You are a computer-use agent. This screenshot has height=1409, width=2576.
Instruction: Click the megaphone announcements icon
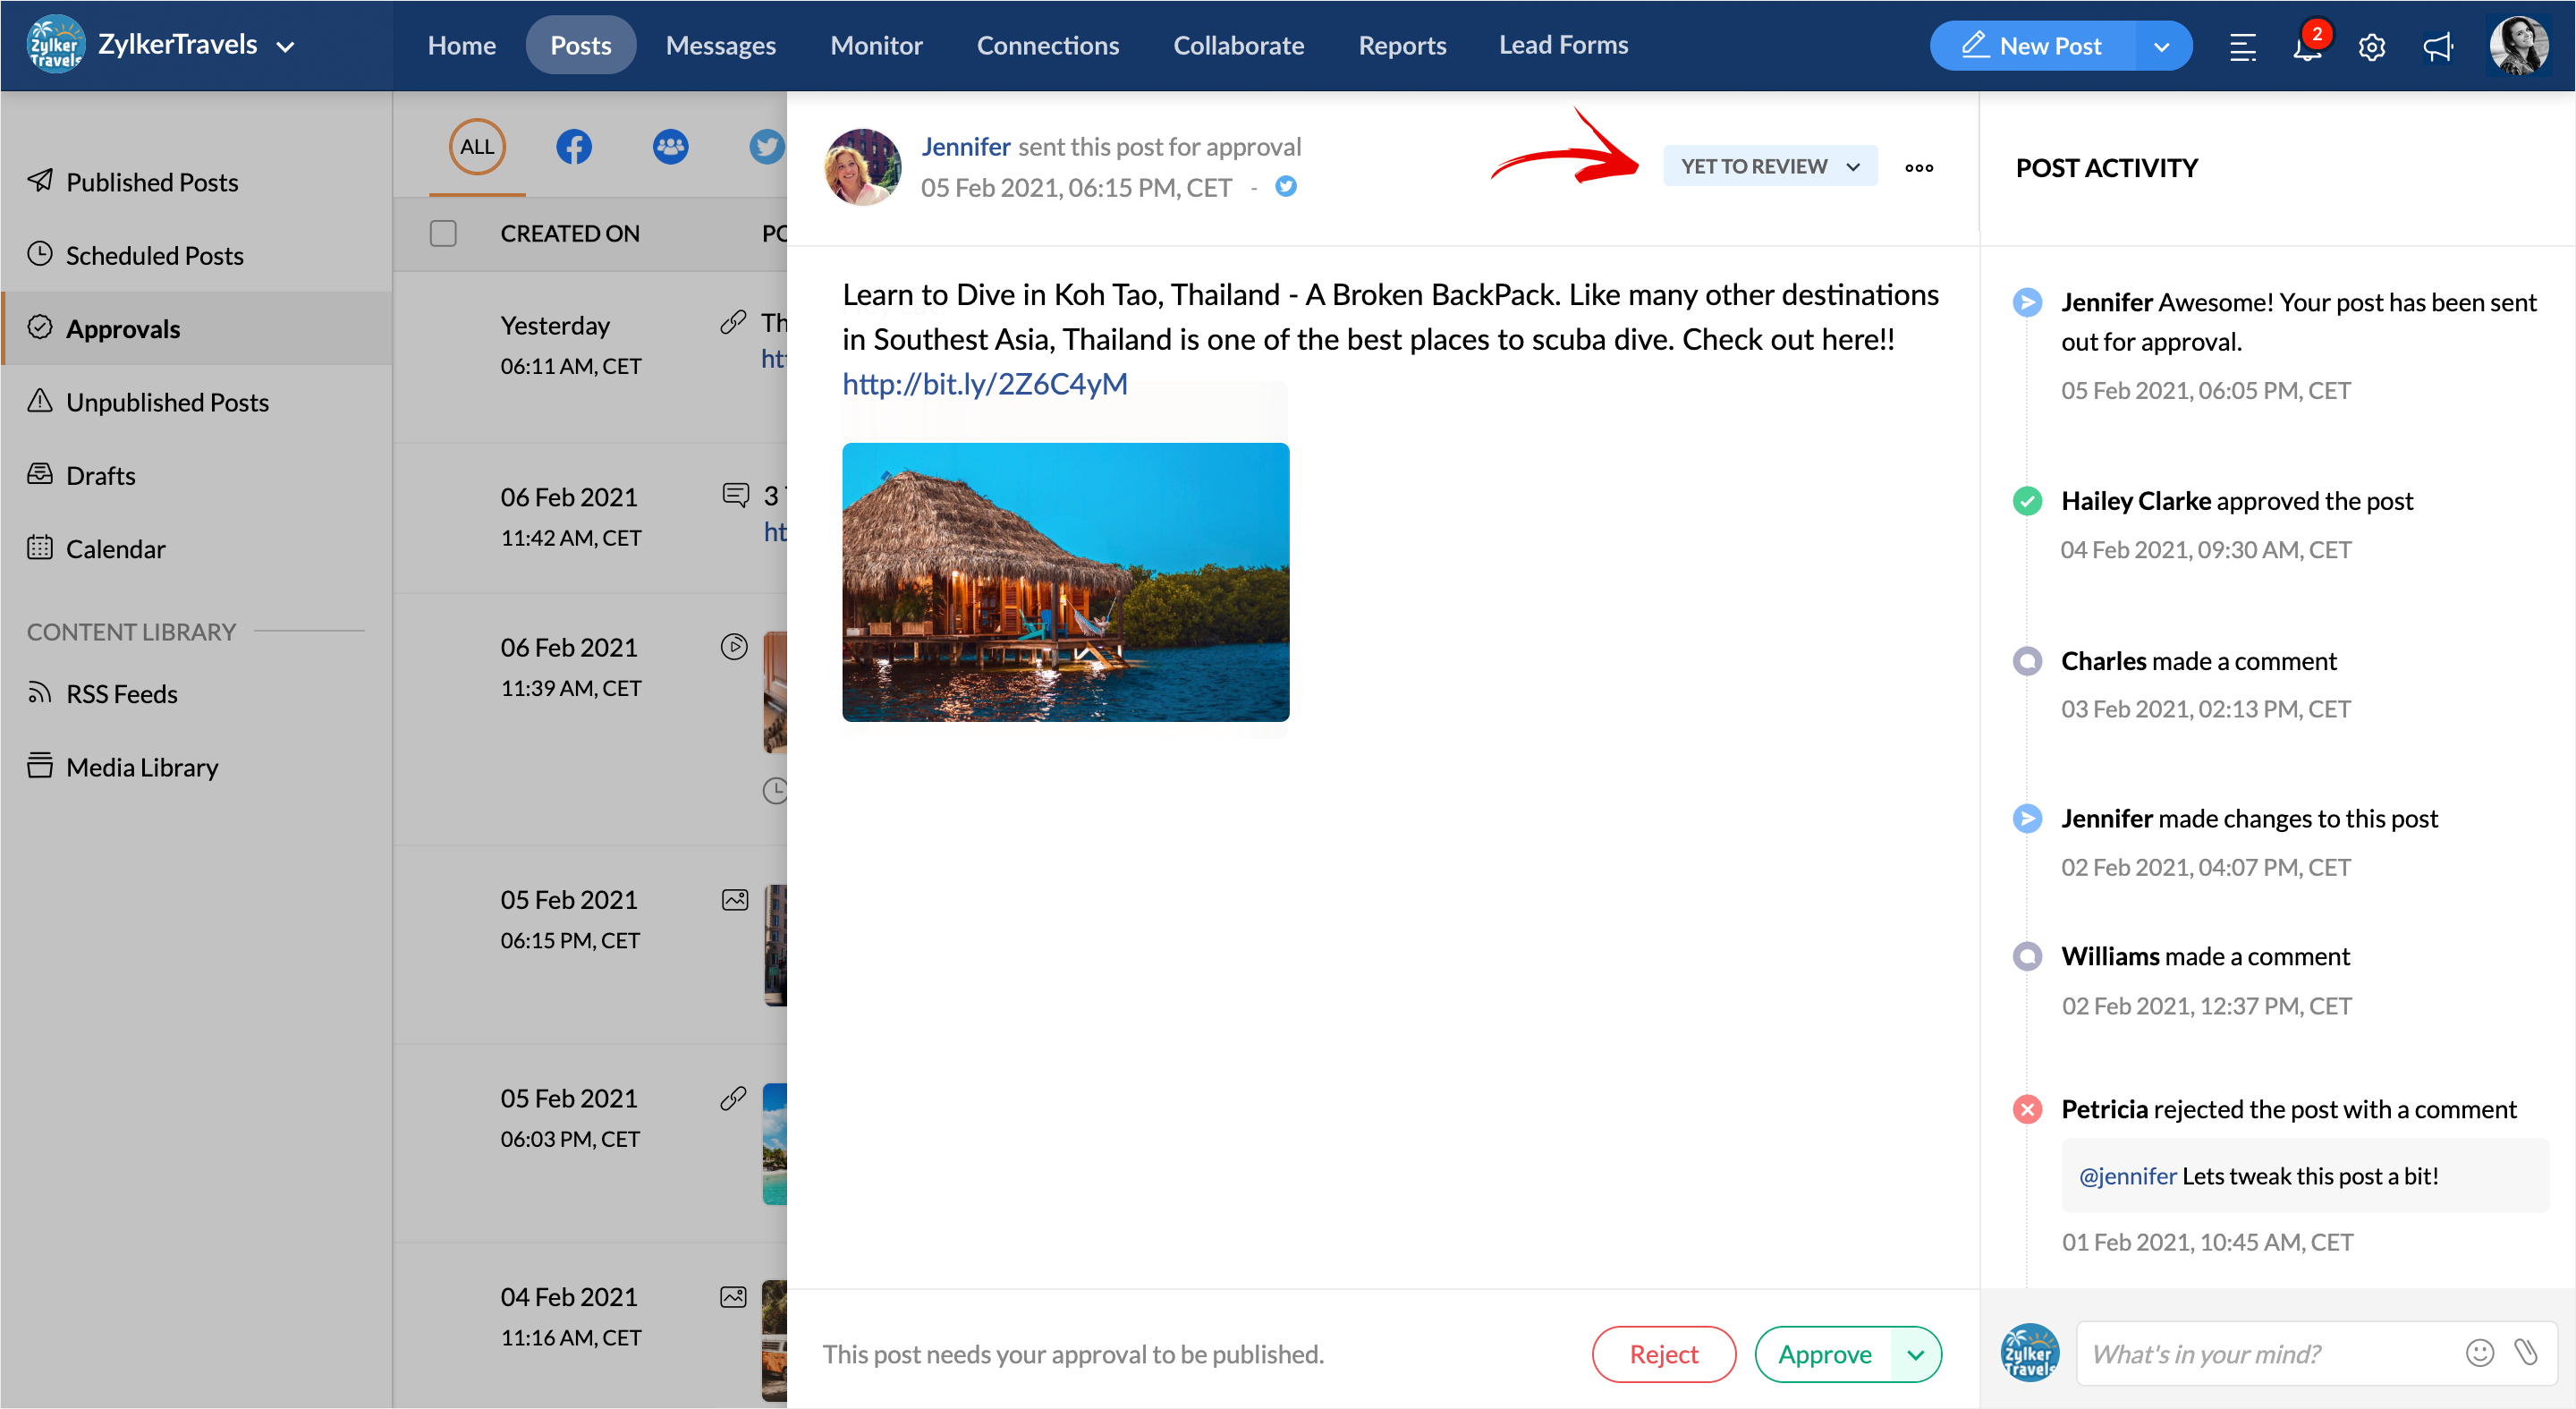pos(2437,47)
